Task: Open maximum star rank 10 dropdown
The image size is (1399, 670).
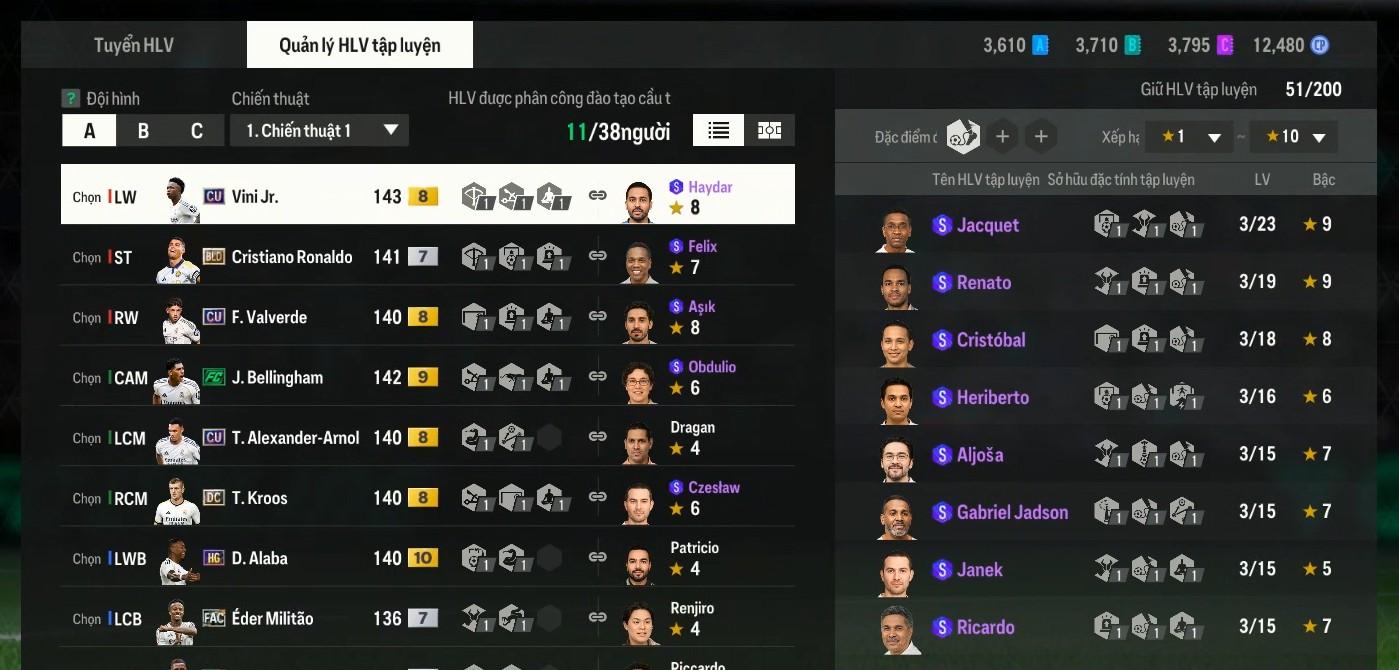Action: coord(1294,137)
